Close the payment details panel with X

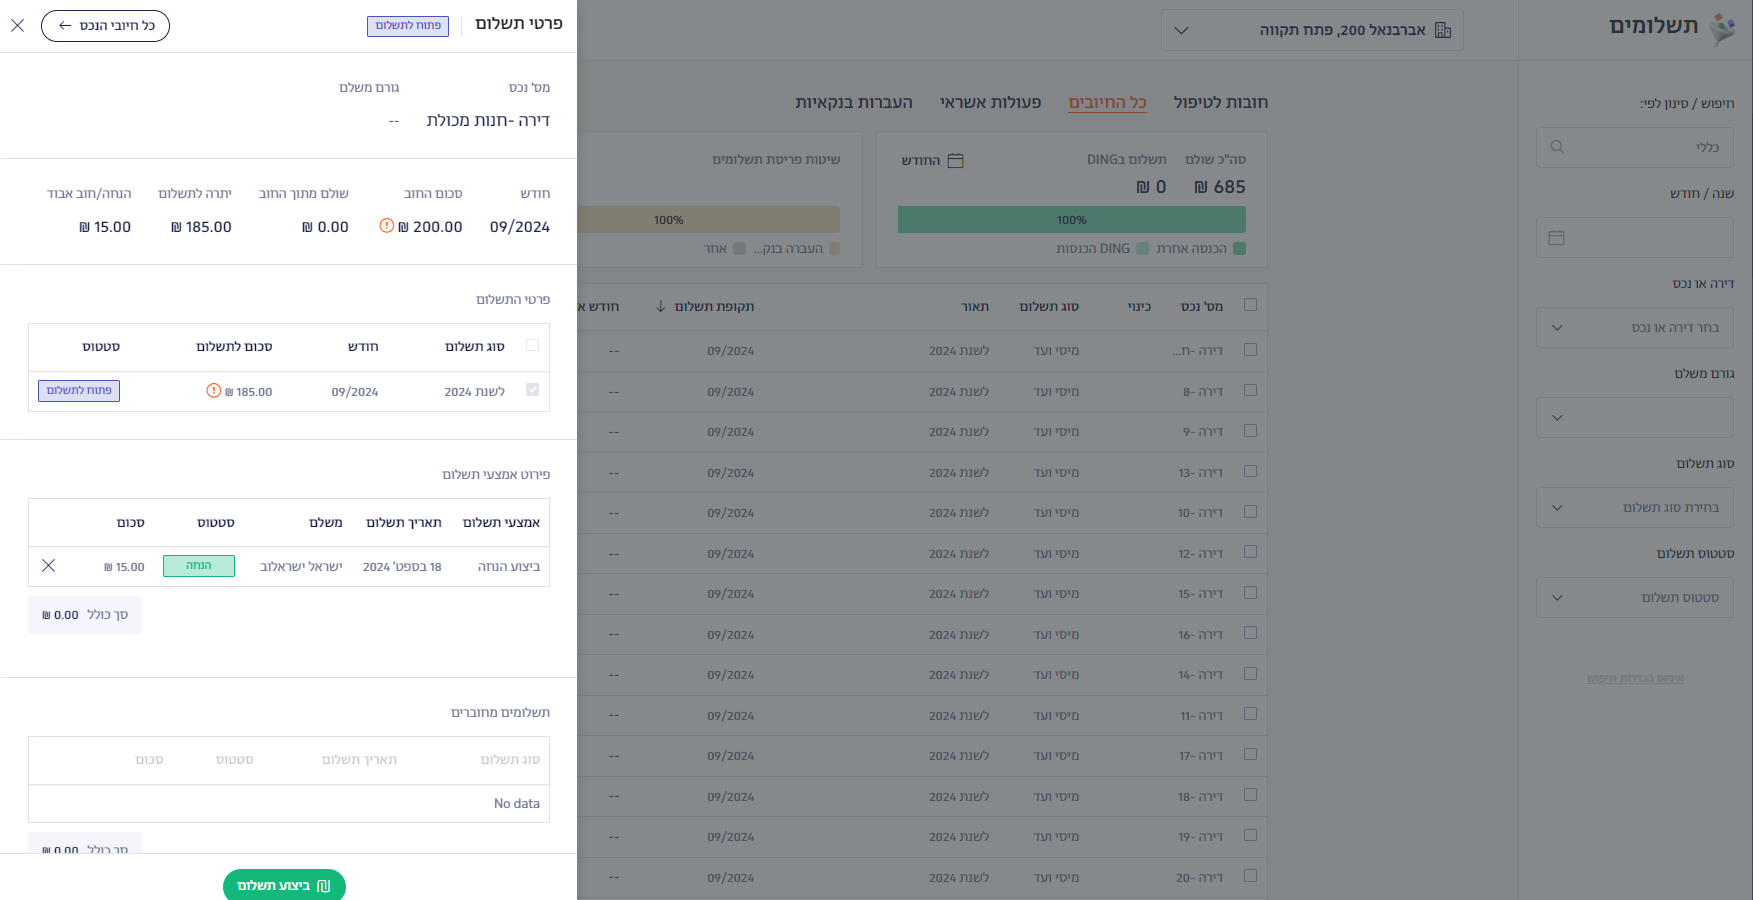tap(18, 26)
